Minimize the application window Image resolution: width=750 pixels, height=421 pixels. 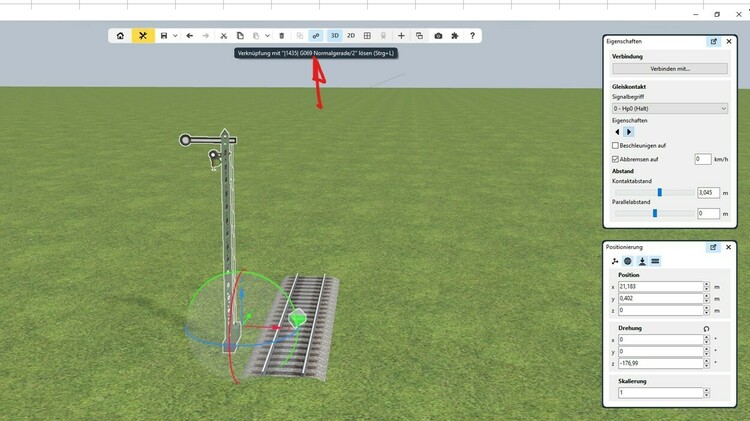coord(696,14)
